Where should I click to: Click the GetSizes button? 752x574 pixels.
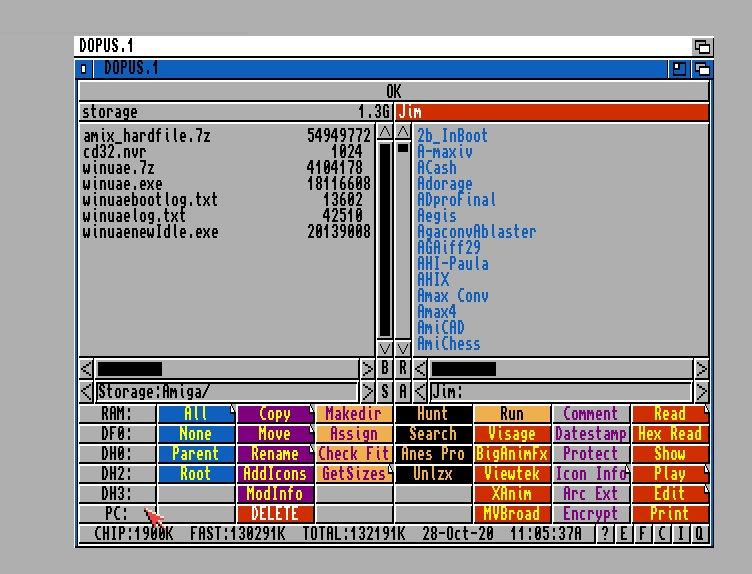point(354,474)
